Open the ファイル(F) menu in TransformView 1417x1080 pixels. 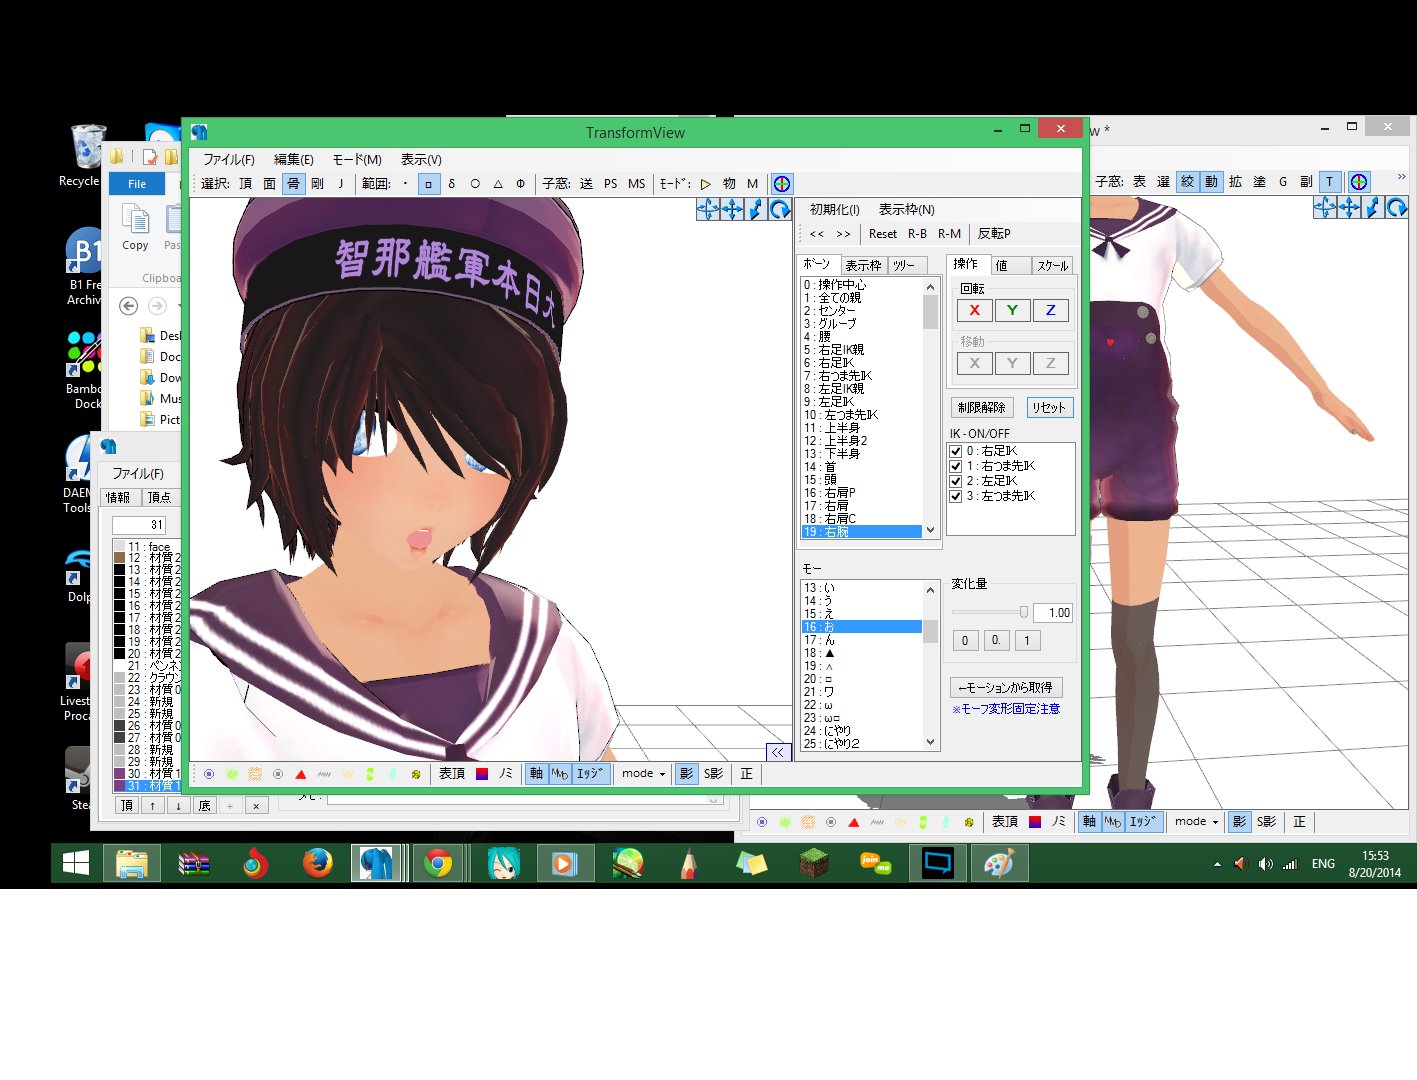[229, 160]
